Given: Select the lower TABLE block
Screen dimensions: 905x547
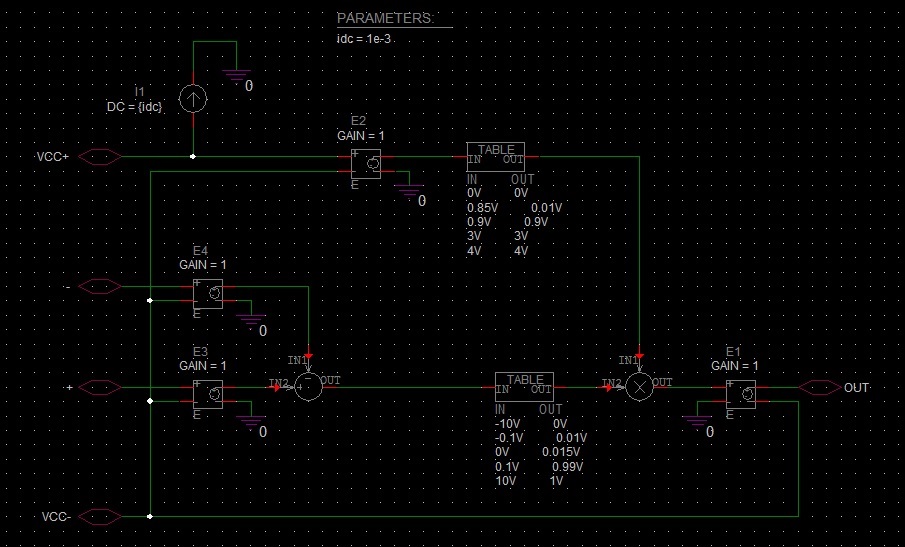Looking at the screenshot, I should [524, 387].
